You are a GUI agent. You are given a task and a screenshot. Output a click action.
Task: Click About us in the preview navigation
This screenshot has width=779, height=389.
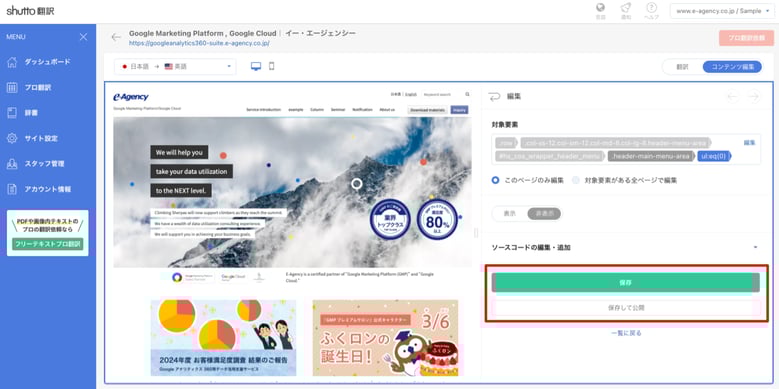(x=387, y=109)
